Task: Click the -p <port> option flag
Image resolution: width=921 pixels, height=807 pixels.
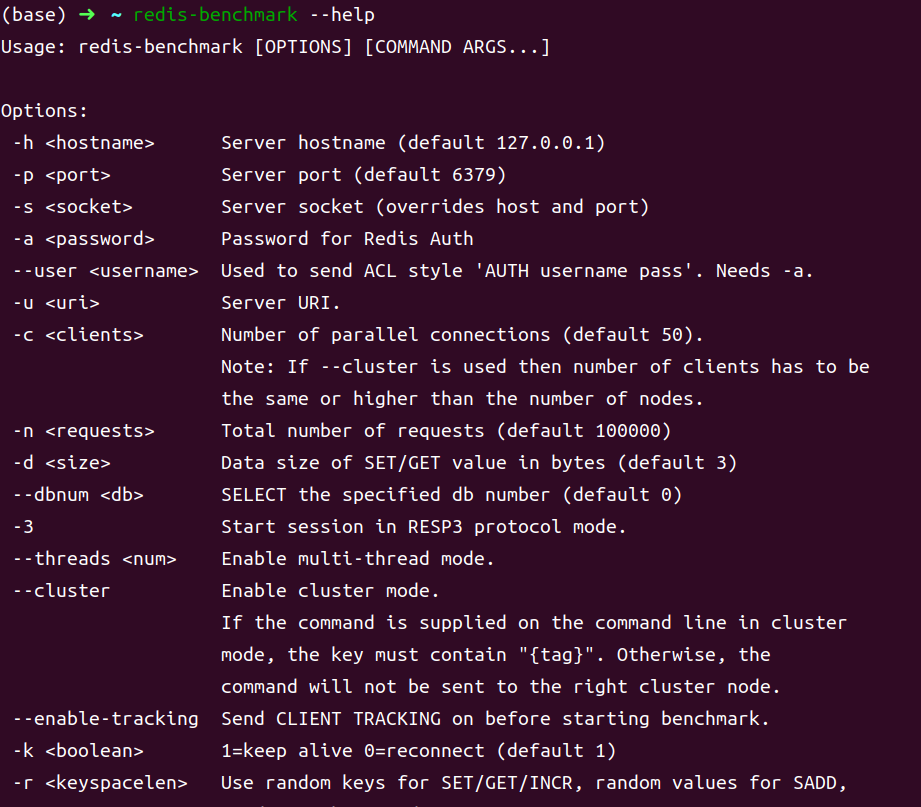Action: [62, 175]
